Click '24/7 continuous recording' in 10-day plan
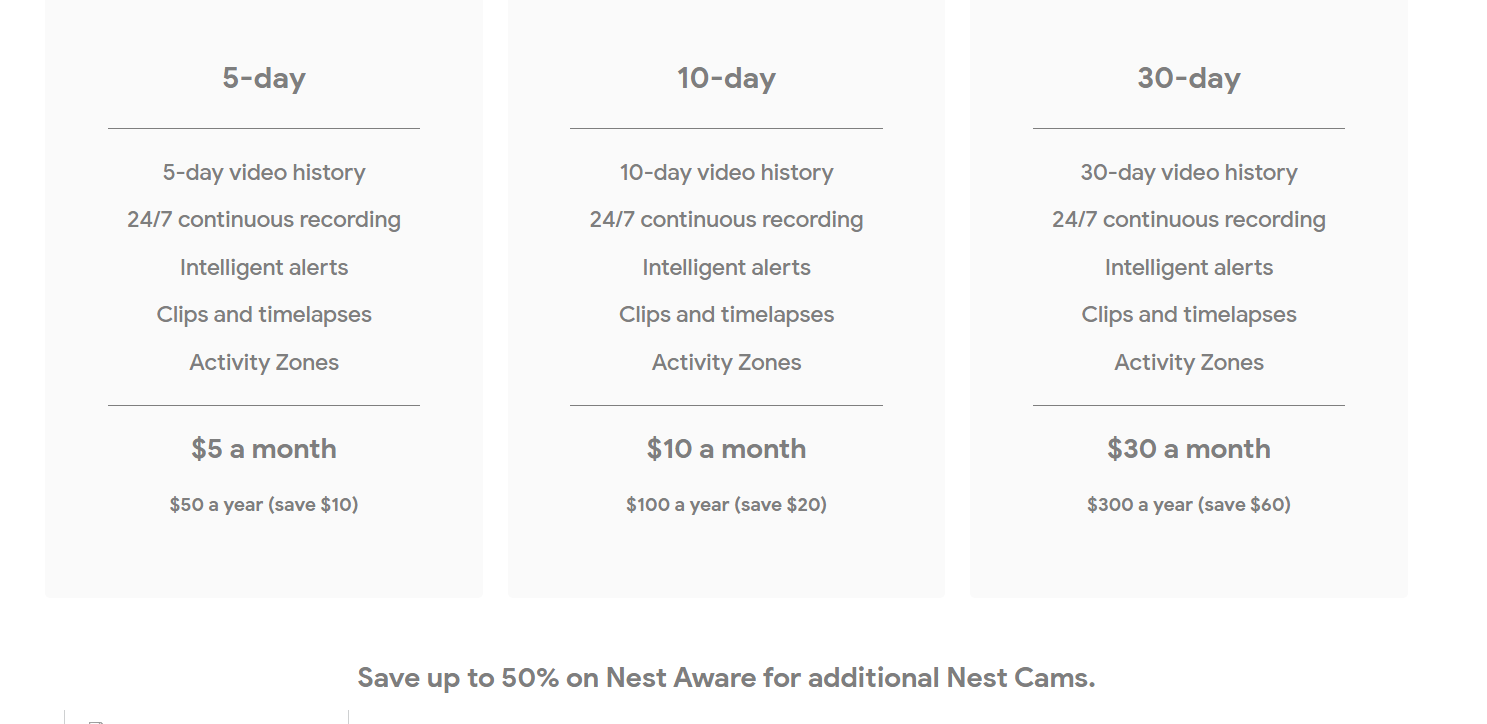 [x=726, y=220]
